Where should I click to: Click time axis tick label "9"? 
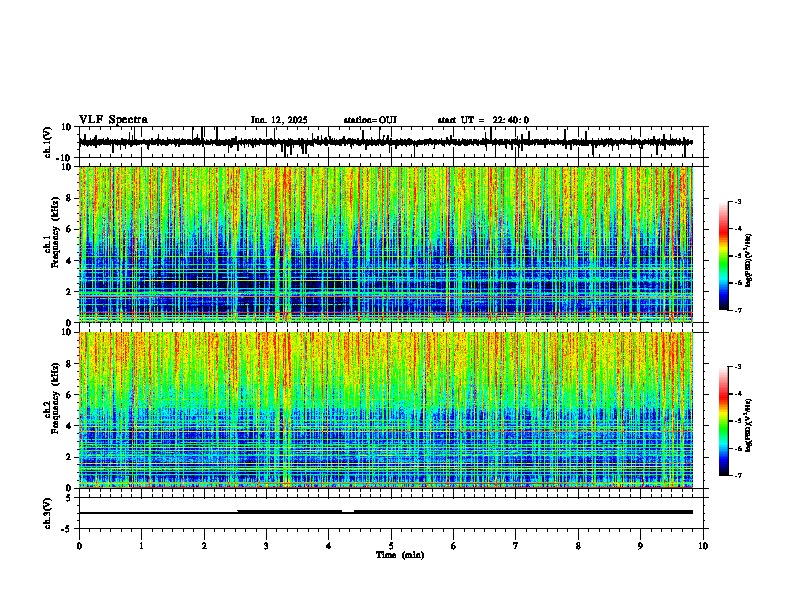(x=640, y=546)
